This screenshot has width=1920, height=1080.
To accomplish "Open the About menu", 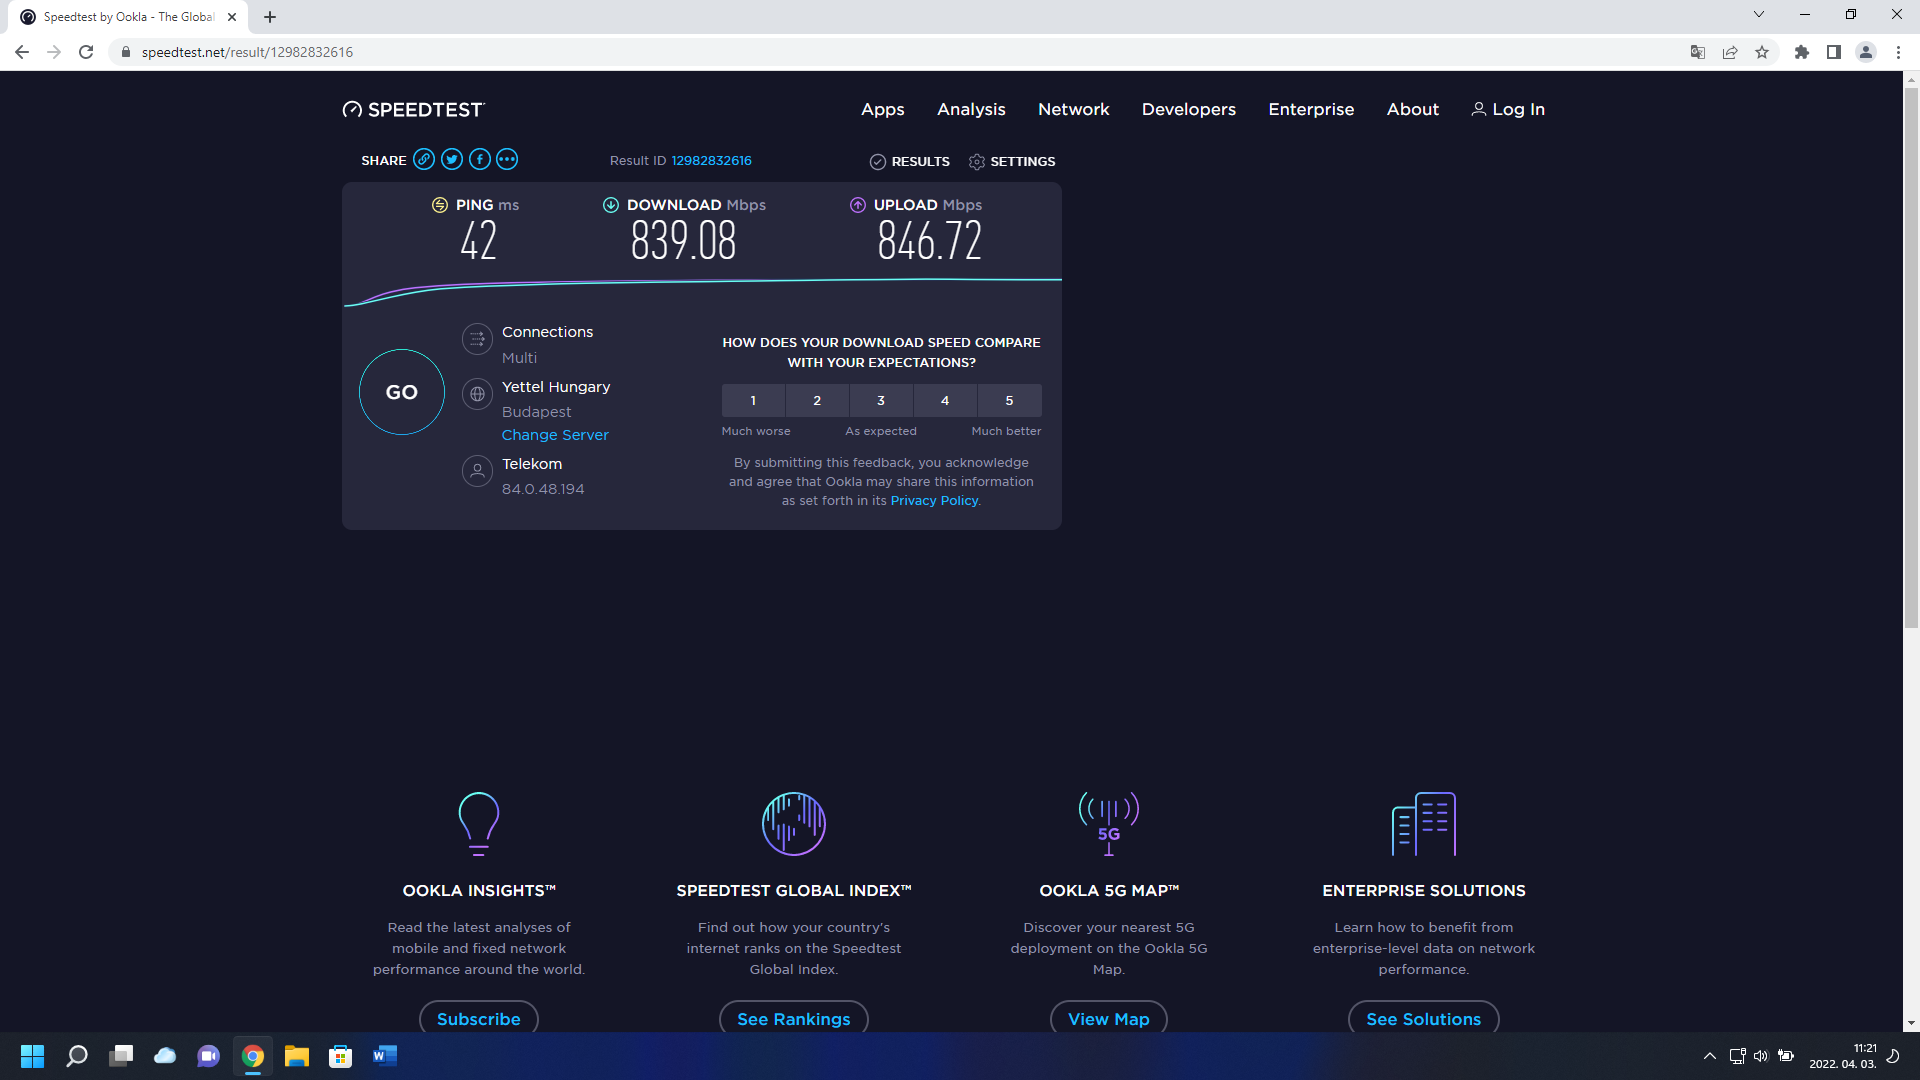I will click(1413, 109).
